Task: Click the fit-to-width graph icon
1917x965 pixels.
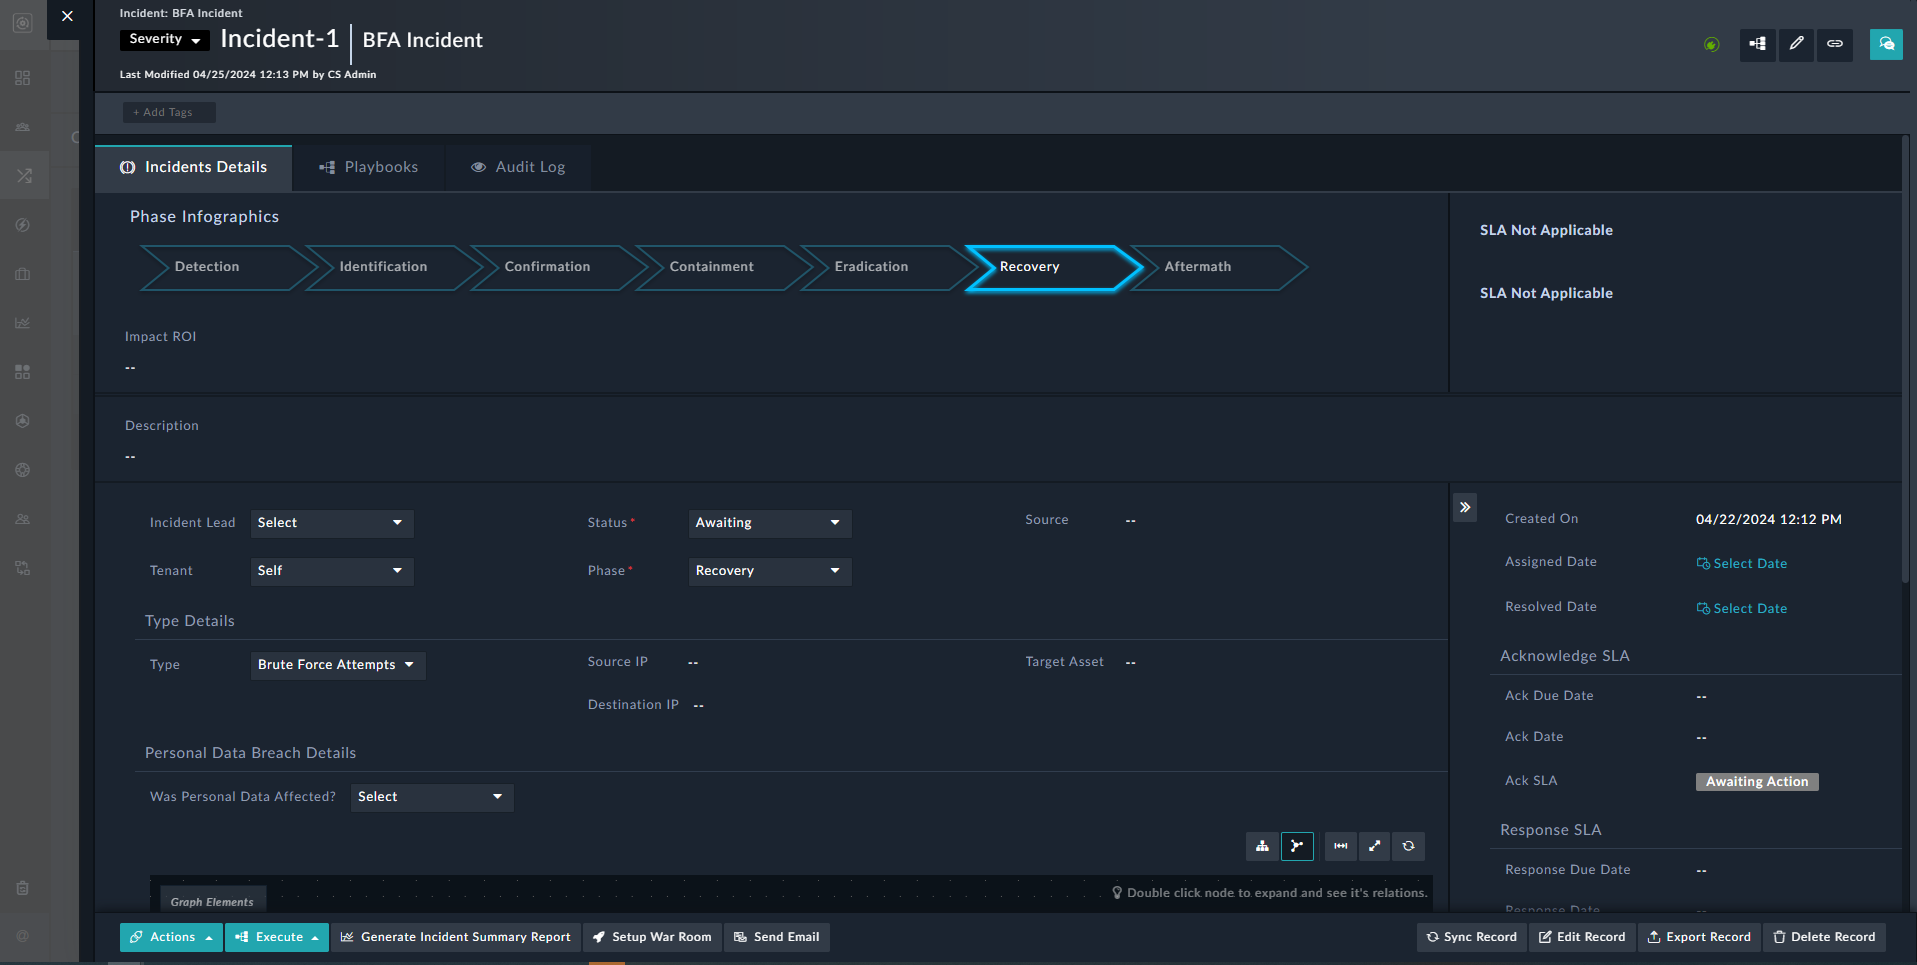Action: 1341,846
